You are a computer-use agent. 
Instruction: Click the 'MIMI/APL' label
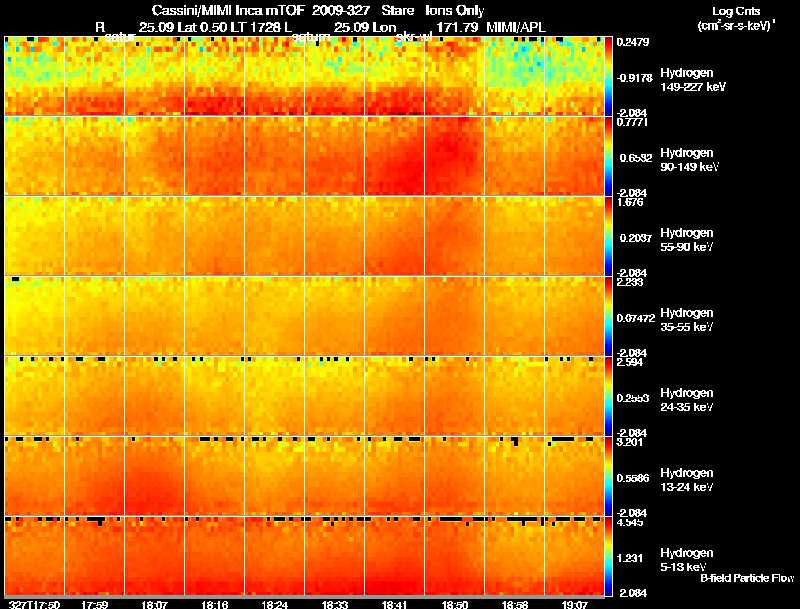click(x=516, y=27)
